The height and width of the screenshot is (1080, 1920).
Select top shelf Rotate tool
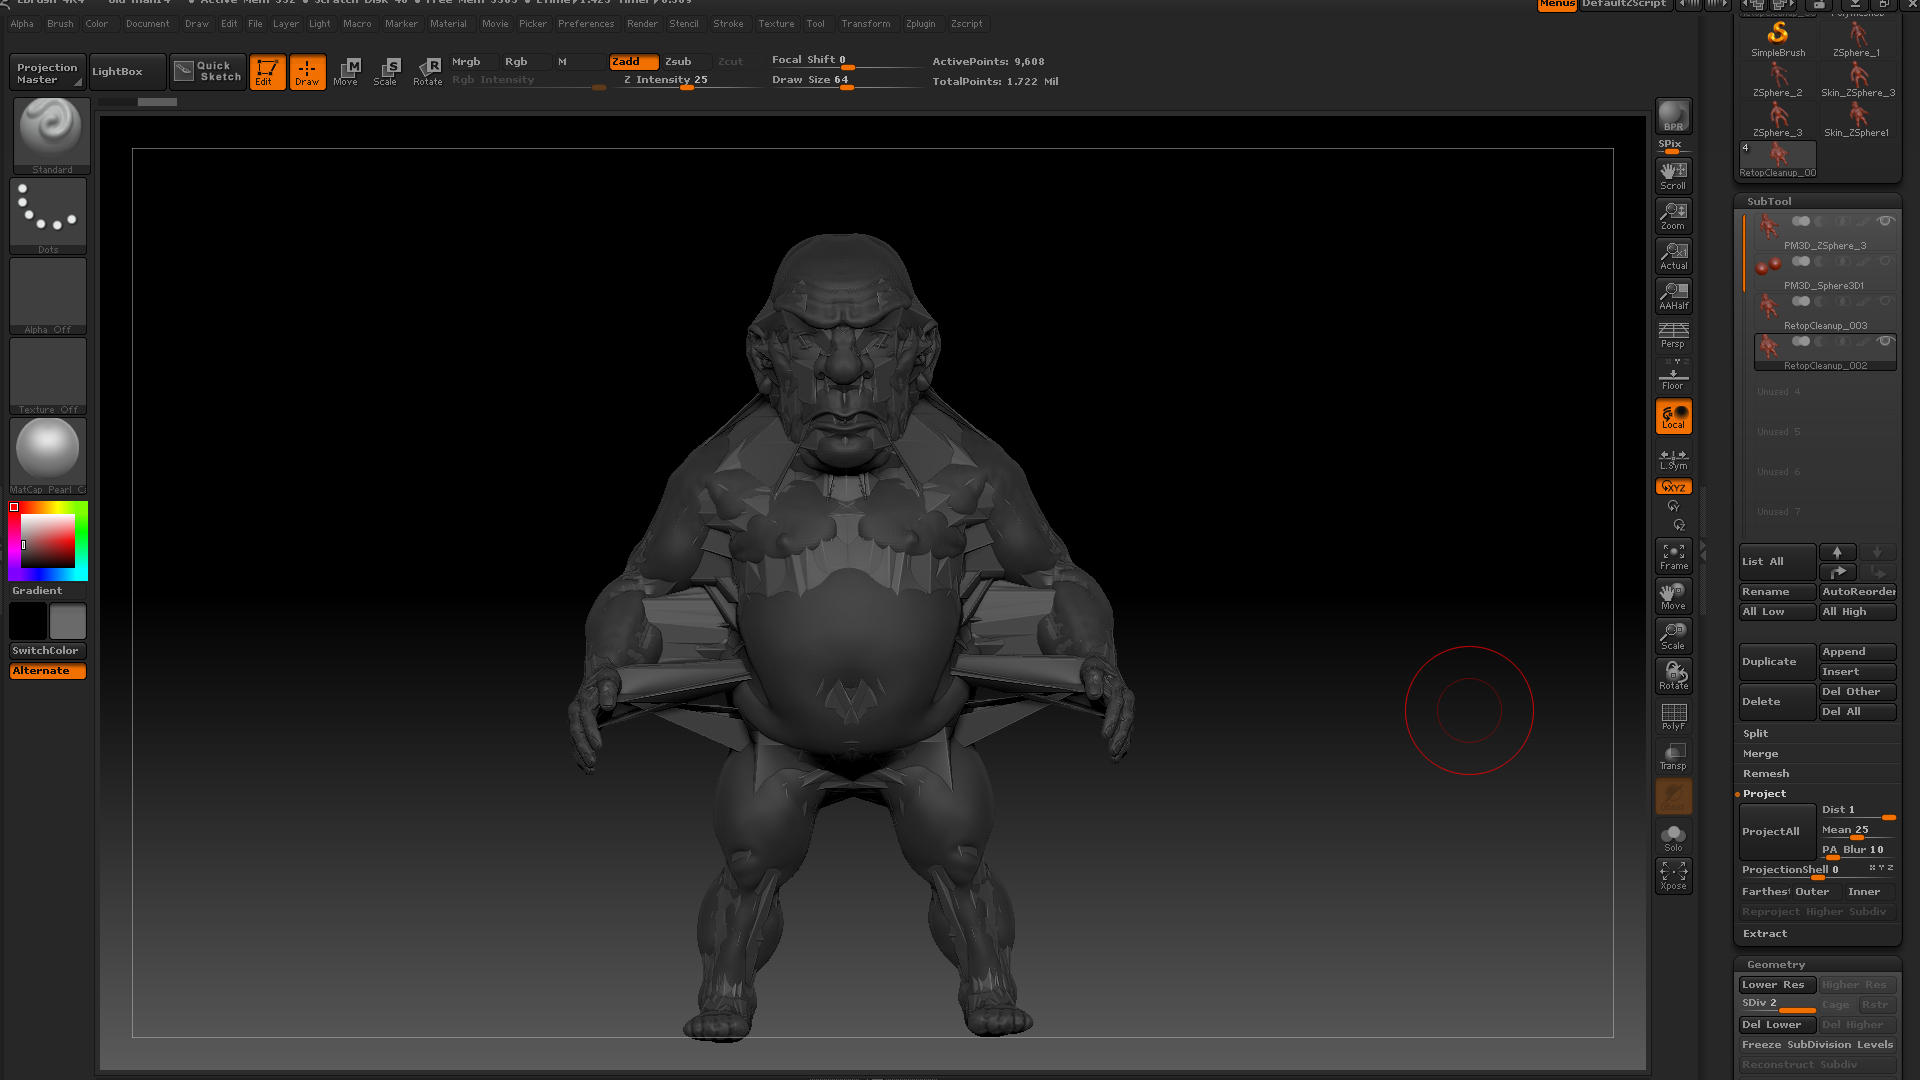[428, 72]
